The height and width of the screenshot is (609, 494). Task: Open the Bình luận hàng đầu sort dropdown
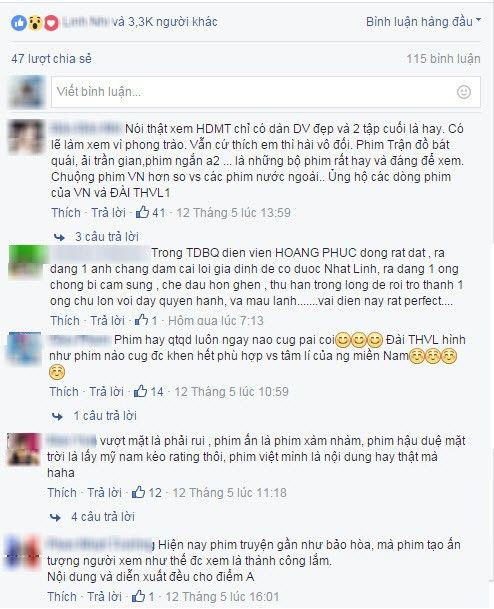423,22
